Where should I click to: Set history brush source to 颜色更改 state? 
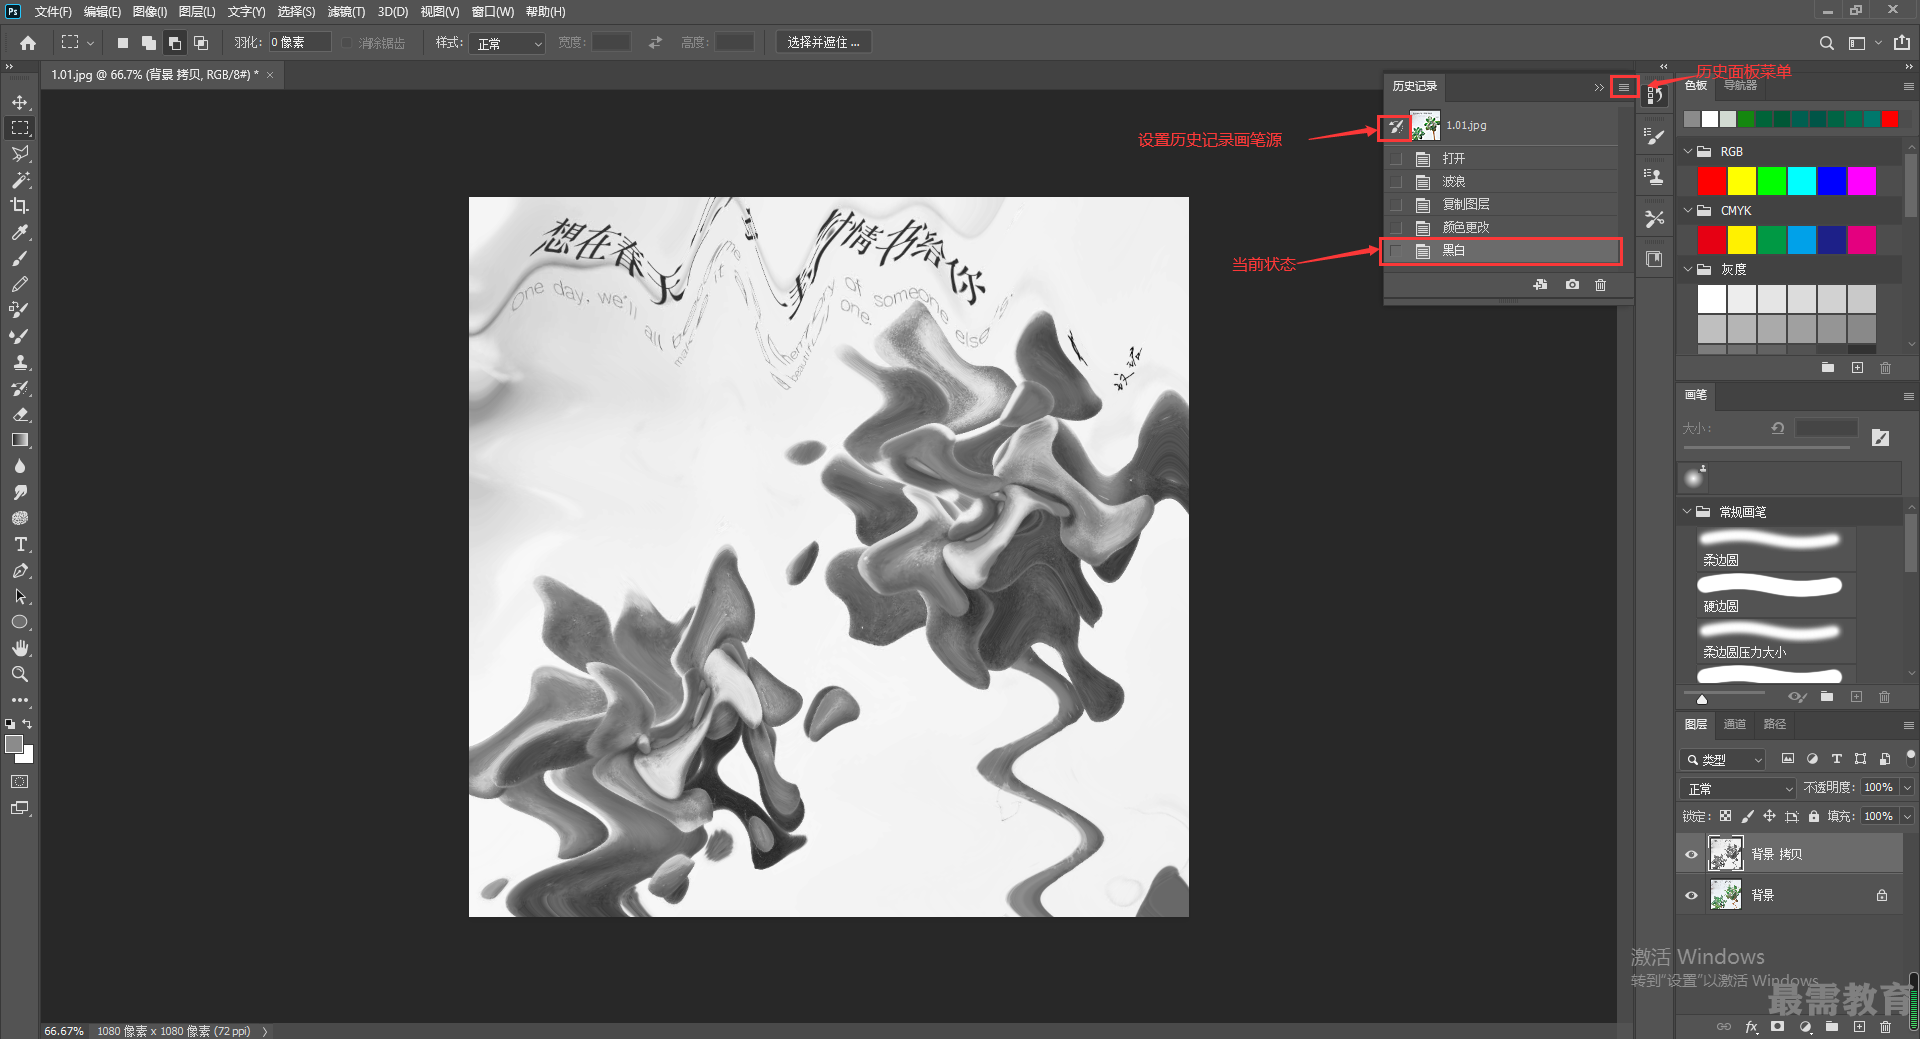pos(1396,227)
